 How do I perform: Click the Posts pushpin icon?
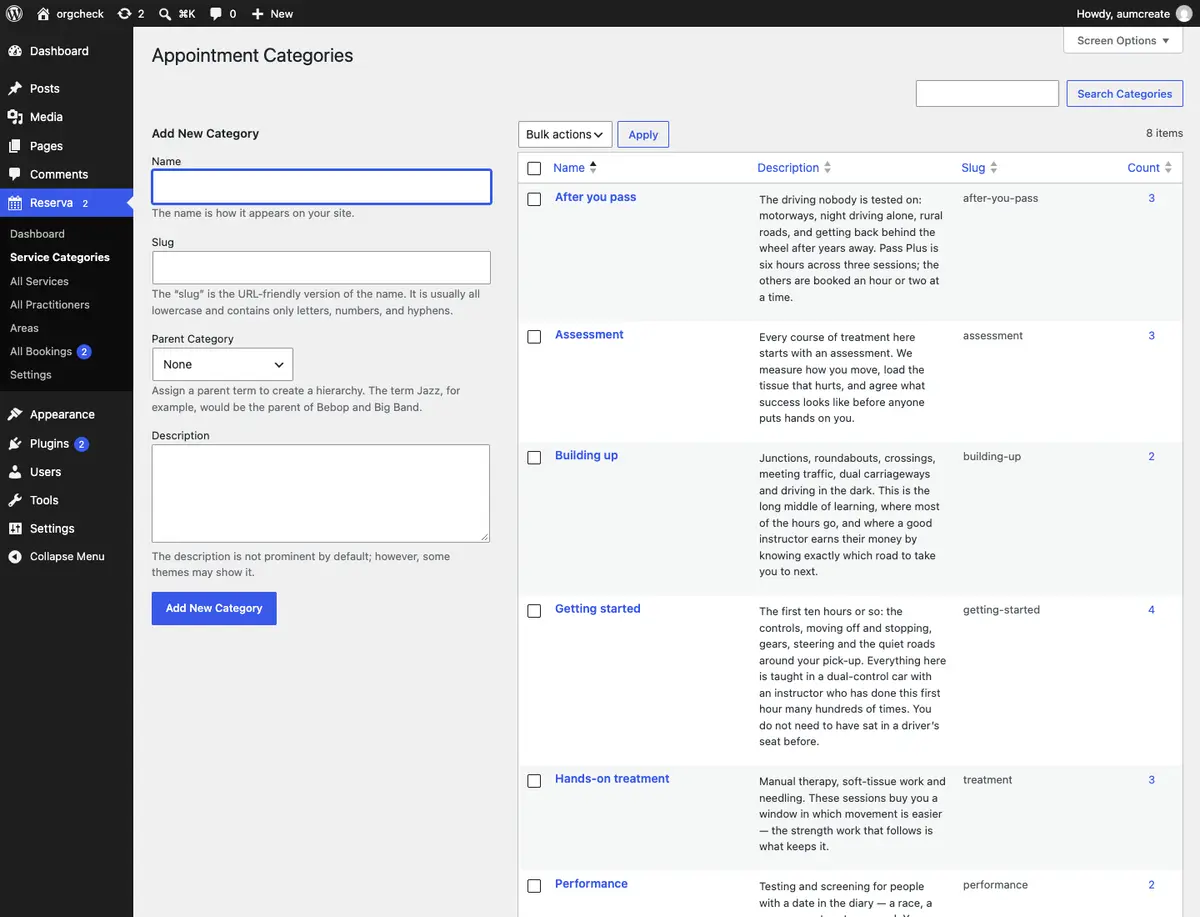click(x=15, y=89)
